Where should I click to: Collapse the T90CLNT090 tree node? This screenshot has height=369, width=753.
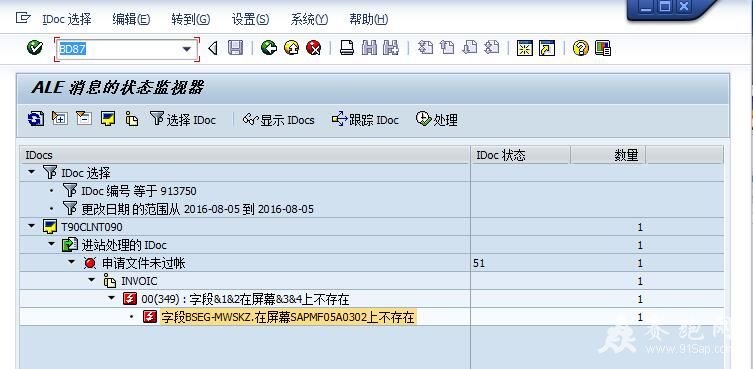tap(32, 226)
